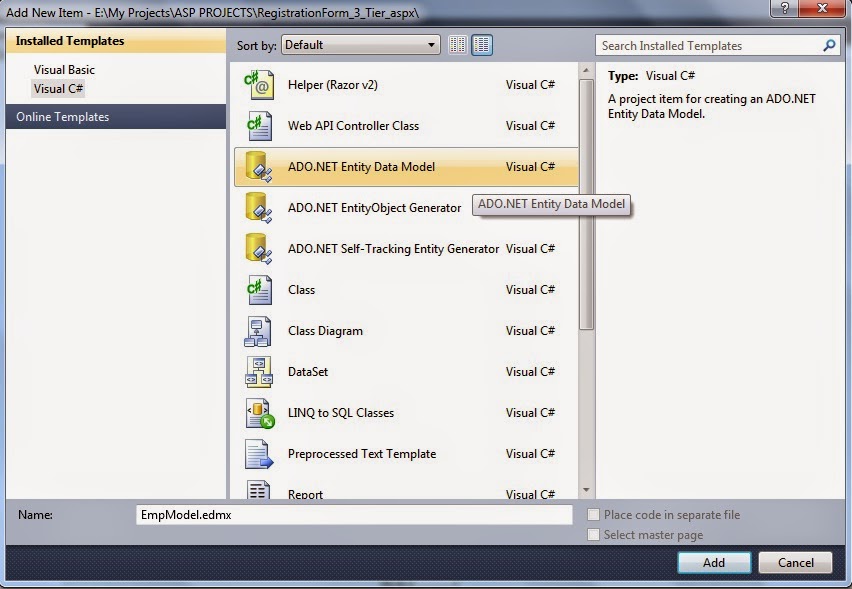
Task: Switch to small icons view
Action: [x=458, y=45]
